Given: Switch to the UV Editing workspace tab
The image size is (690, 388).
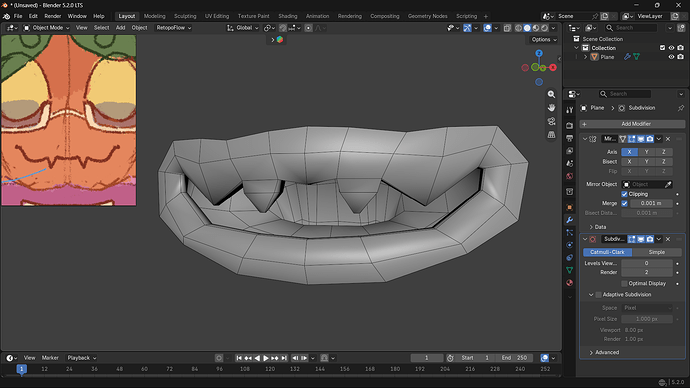Looking at the screenshot, I should coord(217,16).
